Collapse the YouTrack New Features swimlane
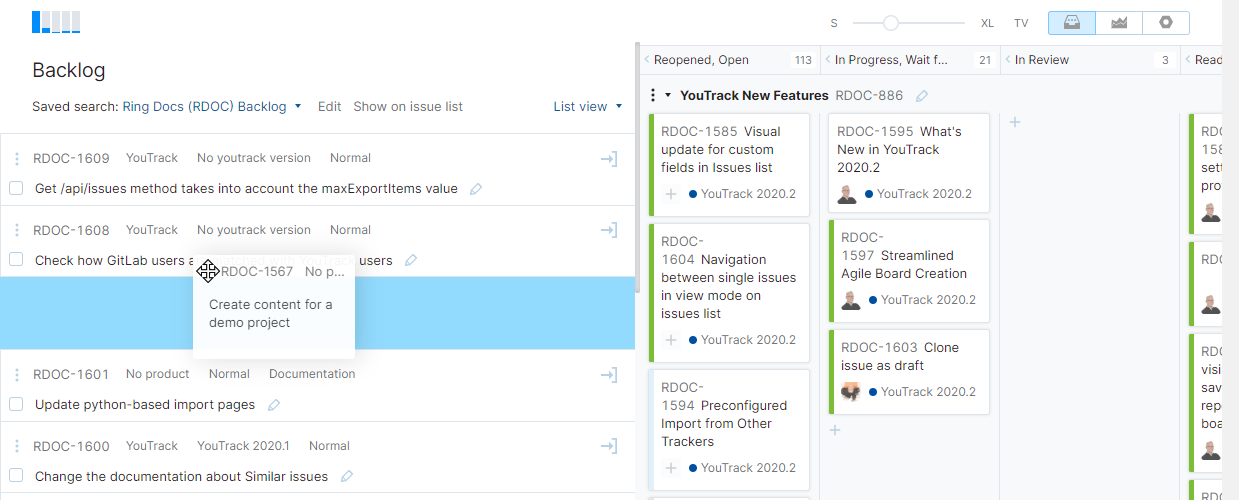Image resolution: width=1239 pixels, height=500 pixels. pyautogui.click(x=668, y=96)
